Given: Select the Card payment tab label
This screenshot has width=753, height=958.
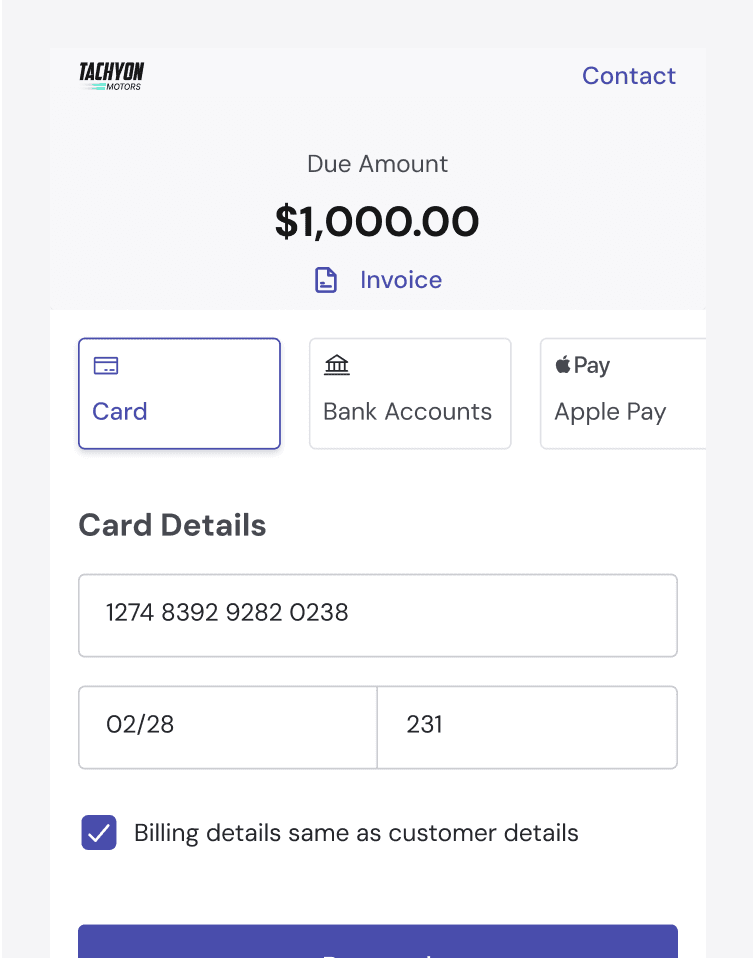Looking at the screenshot, I should tap(120, 412).
